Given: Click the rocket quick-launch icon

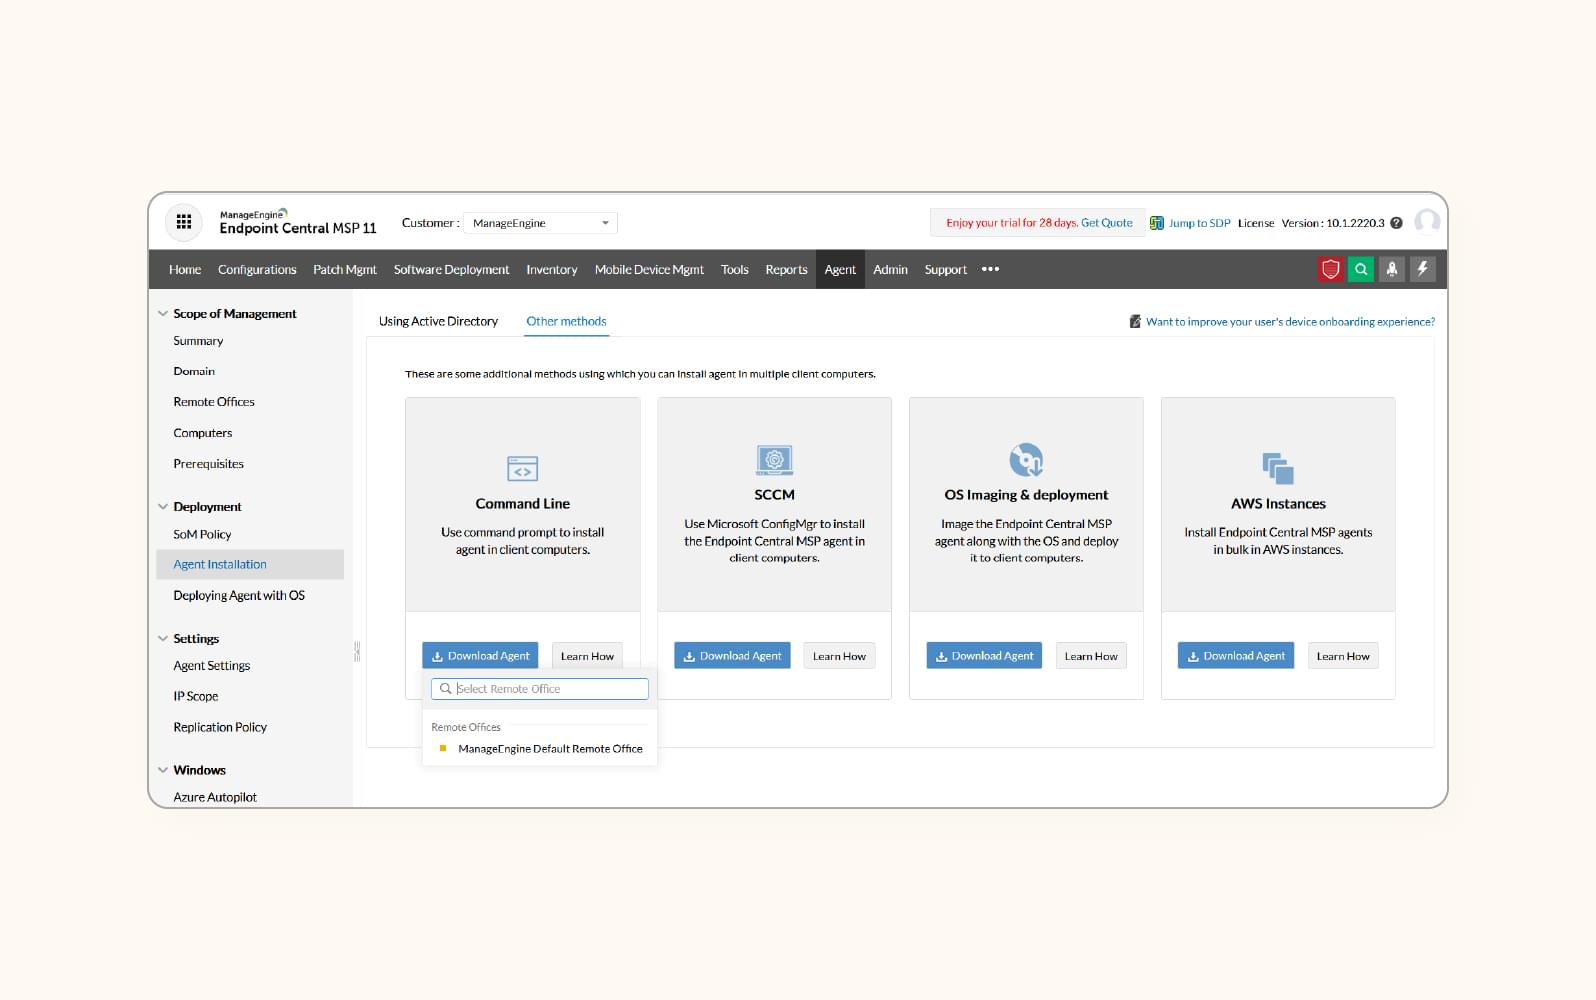Looking at the screenshot, I should coord(1391,269).
